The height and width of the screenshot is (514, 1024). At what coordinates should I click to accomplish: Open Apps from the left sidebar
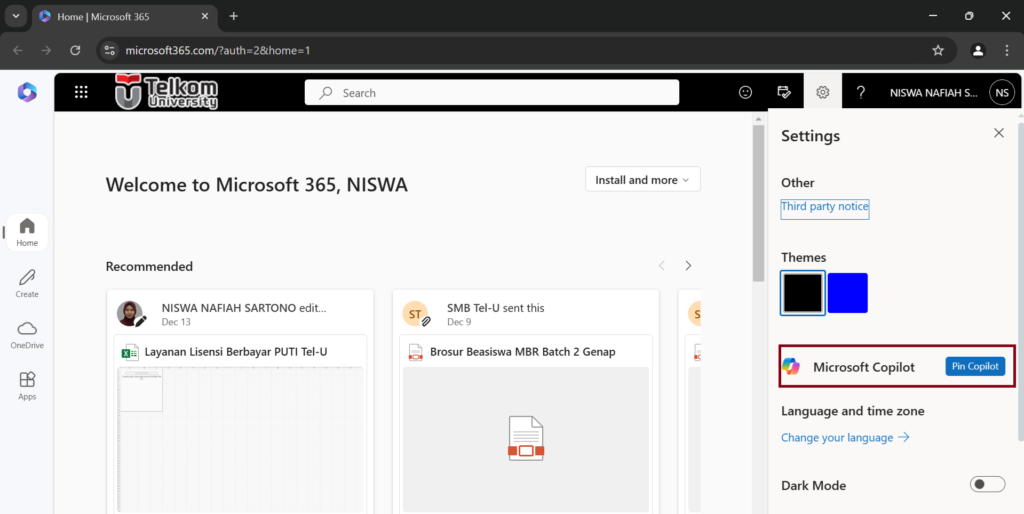pos(27,386)
